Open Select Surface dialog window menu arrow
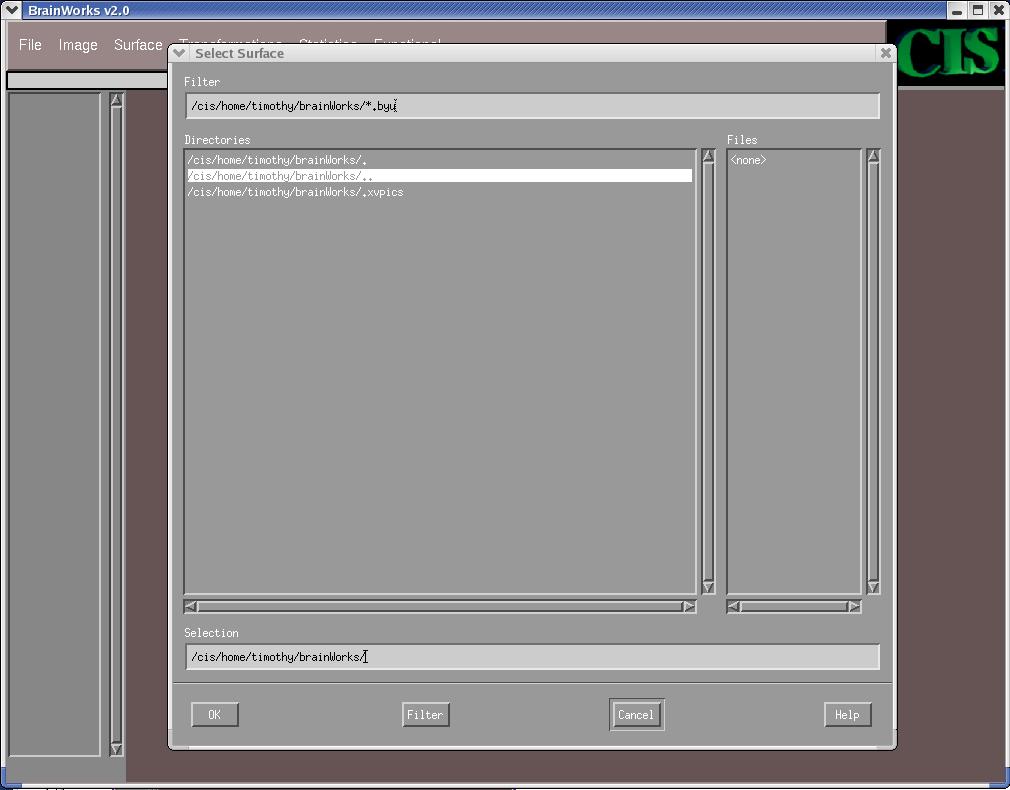Viewport: 1010px width, 790px height. coord(180,53)
